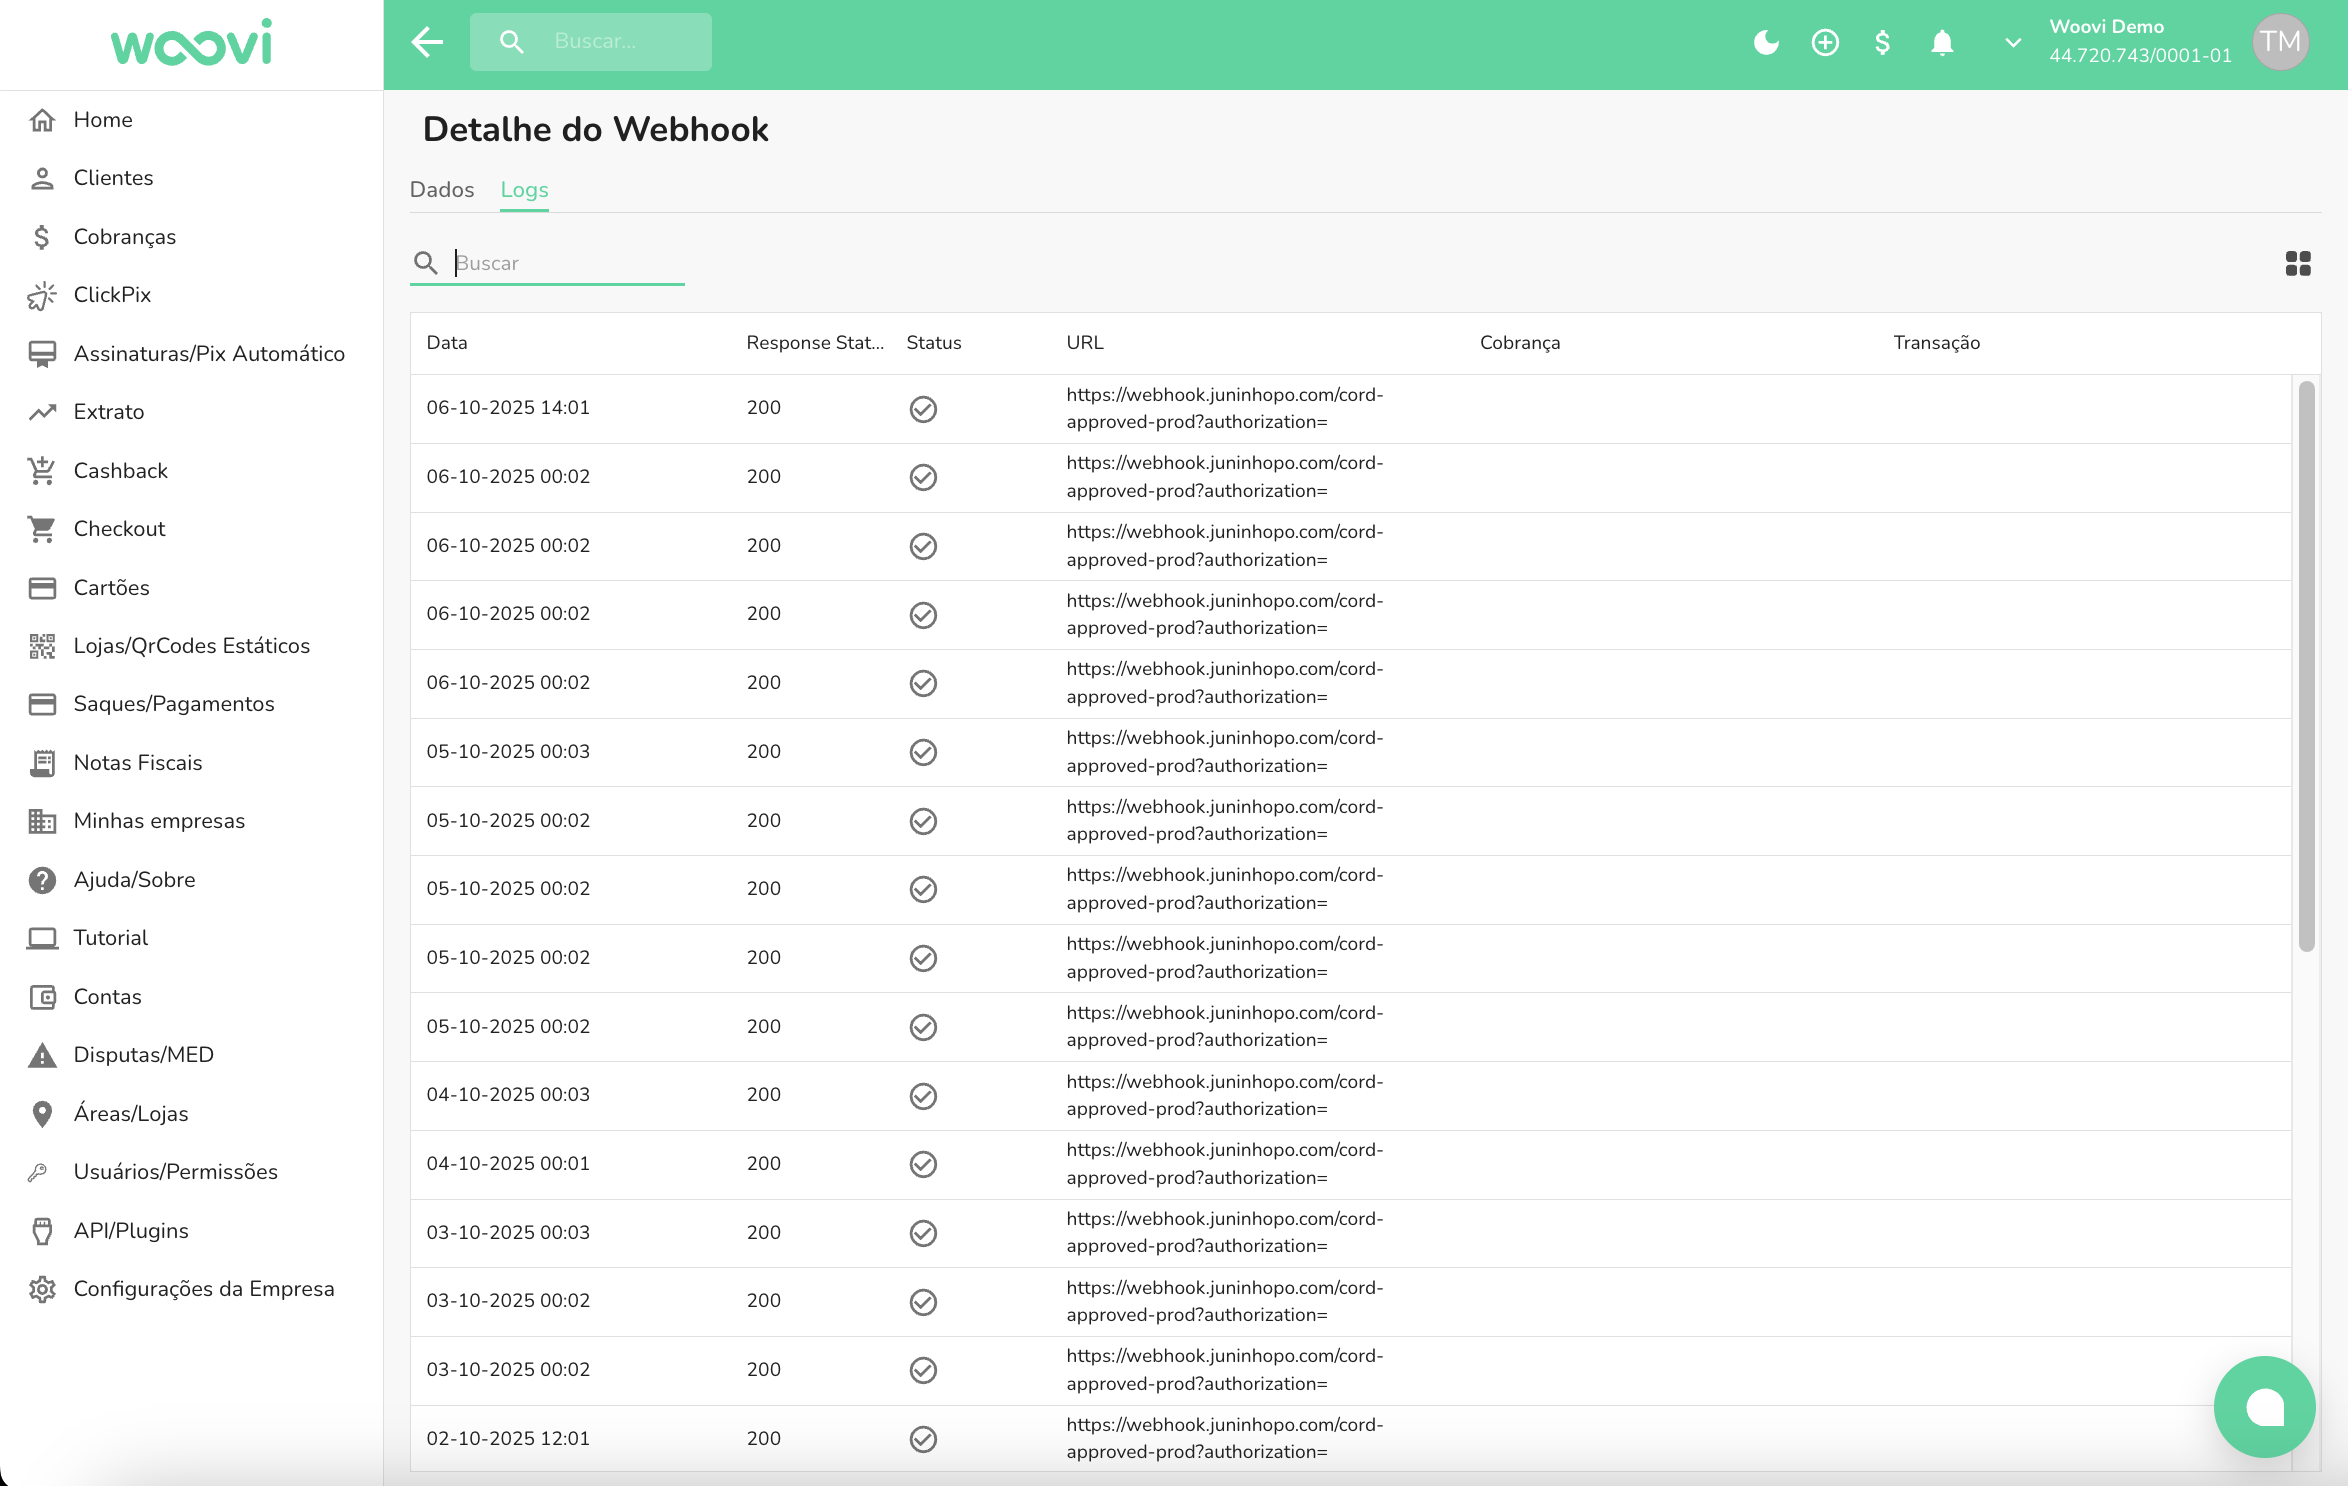
Task: Click the Data column header
Action: coord(447,342)
